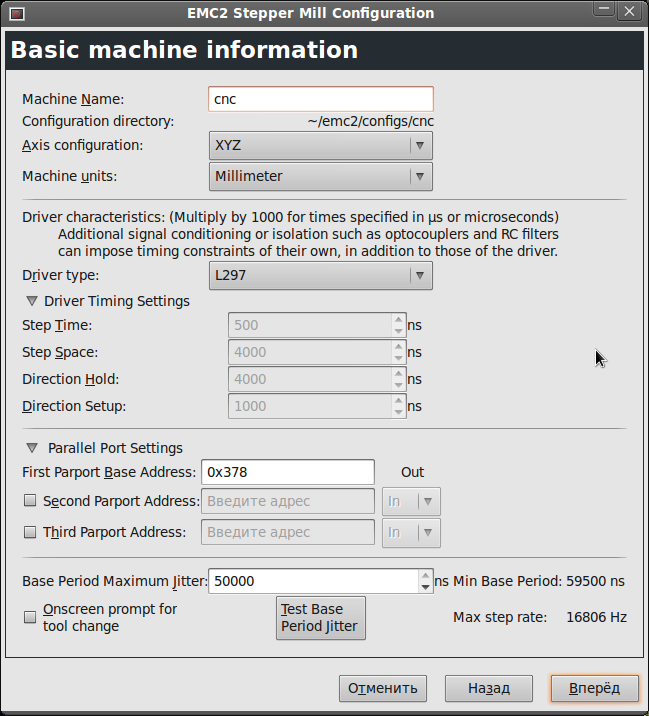Click the Min Base Period 59500 ns text
This screenshot has height=716, width=649.
click(x=539, y=581)
